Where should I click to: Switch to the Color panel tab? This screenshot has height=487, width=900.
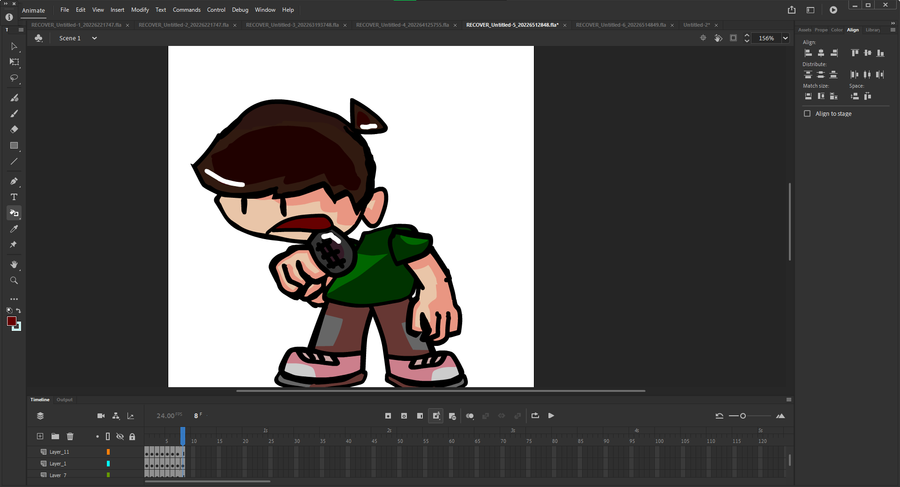[836, 30]
